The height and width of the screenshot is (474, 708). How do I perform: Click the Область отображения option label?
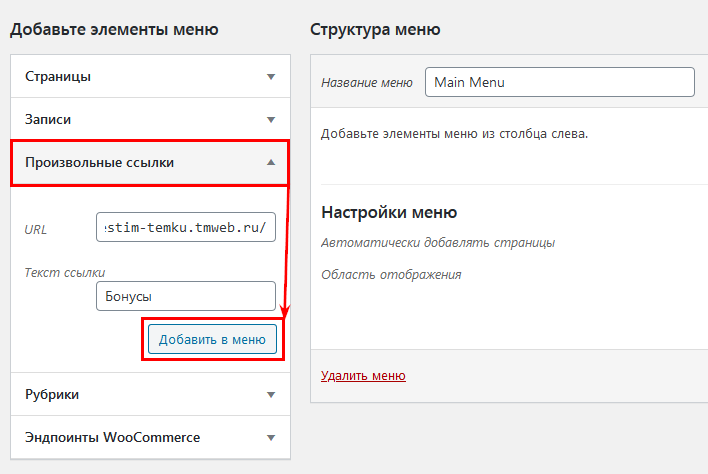(391, 274)
